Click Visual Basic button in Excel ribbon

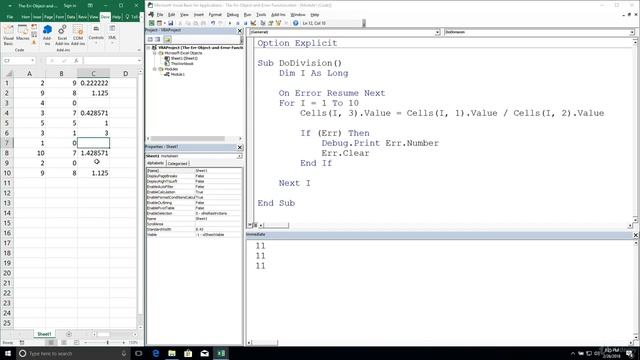[x=8, y=35]
